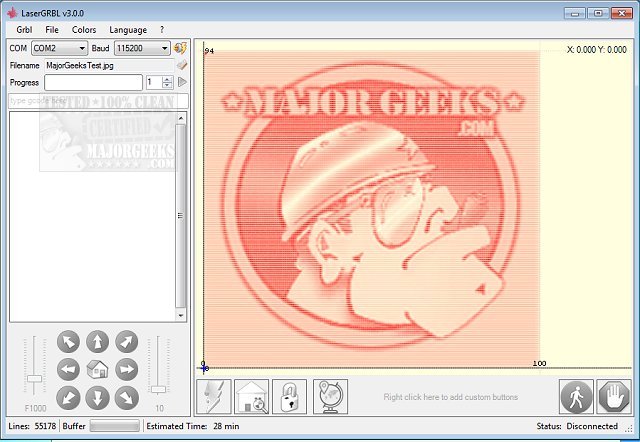
Task: Click the console scrollbar down arrow
Action: (x=181, y=315)
